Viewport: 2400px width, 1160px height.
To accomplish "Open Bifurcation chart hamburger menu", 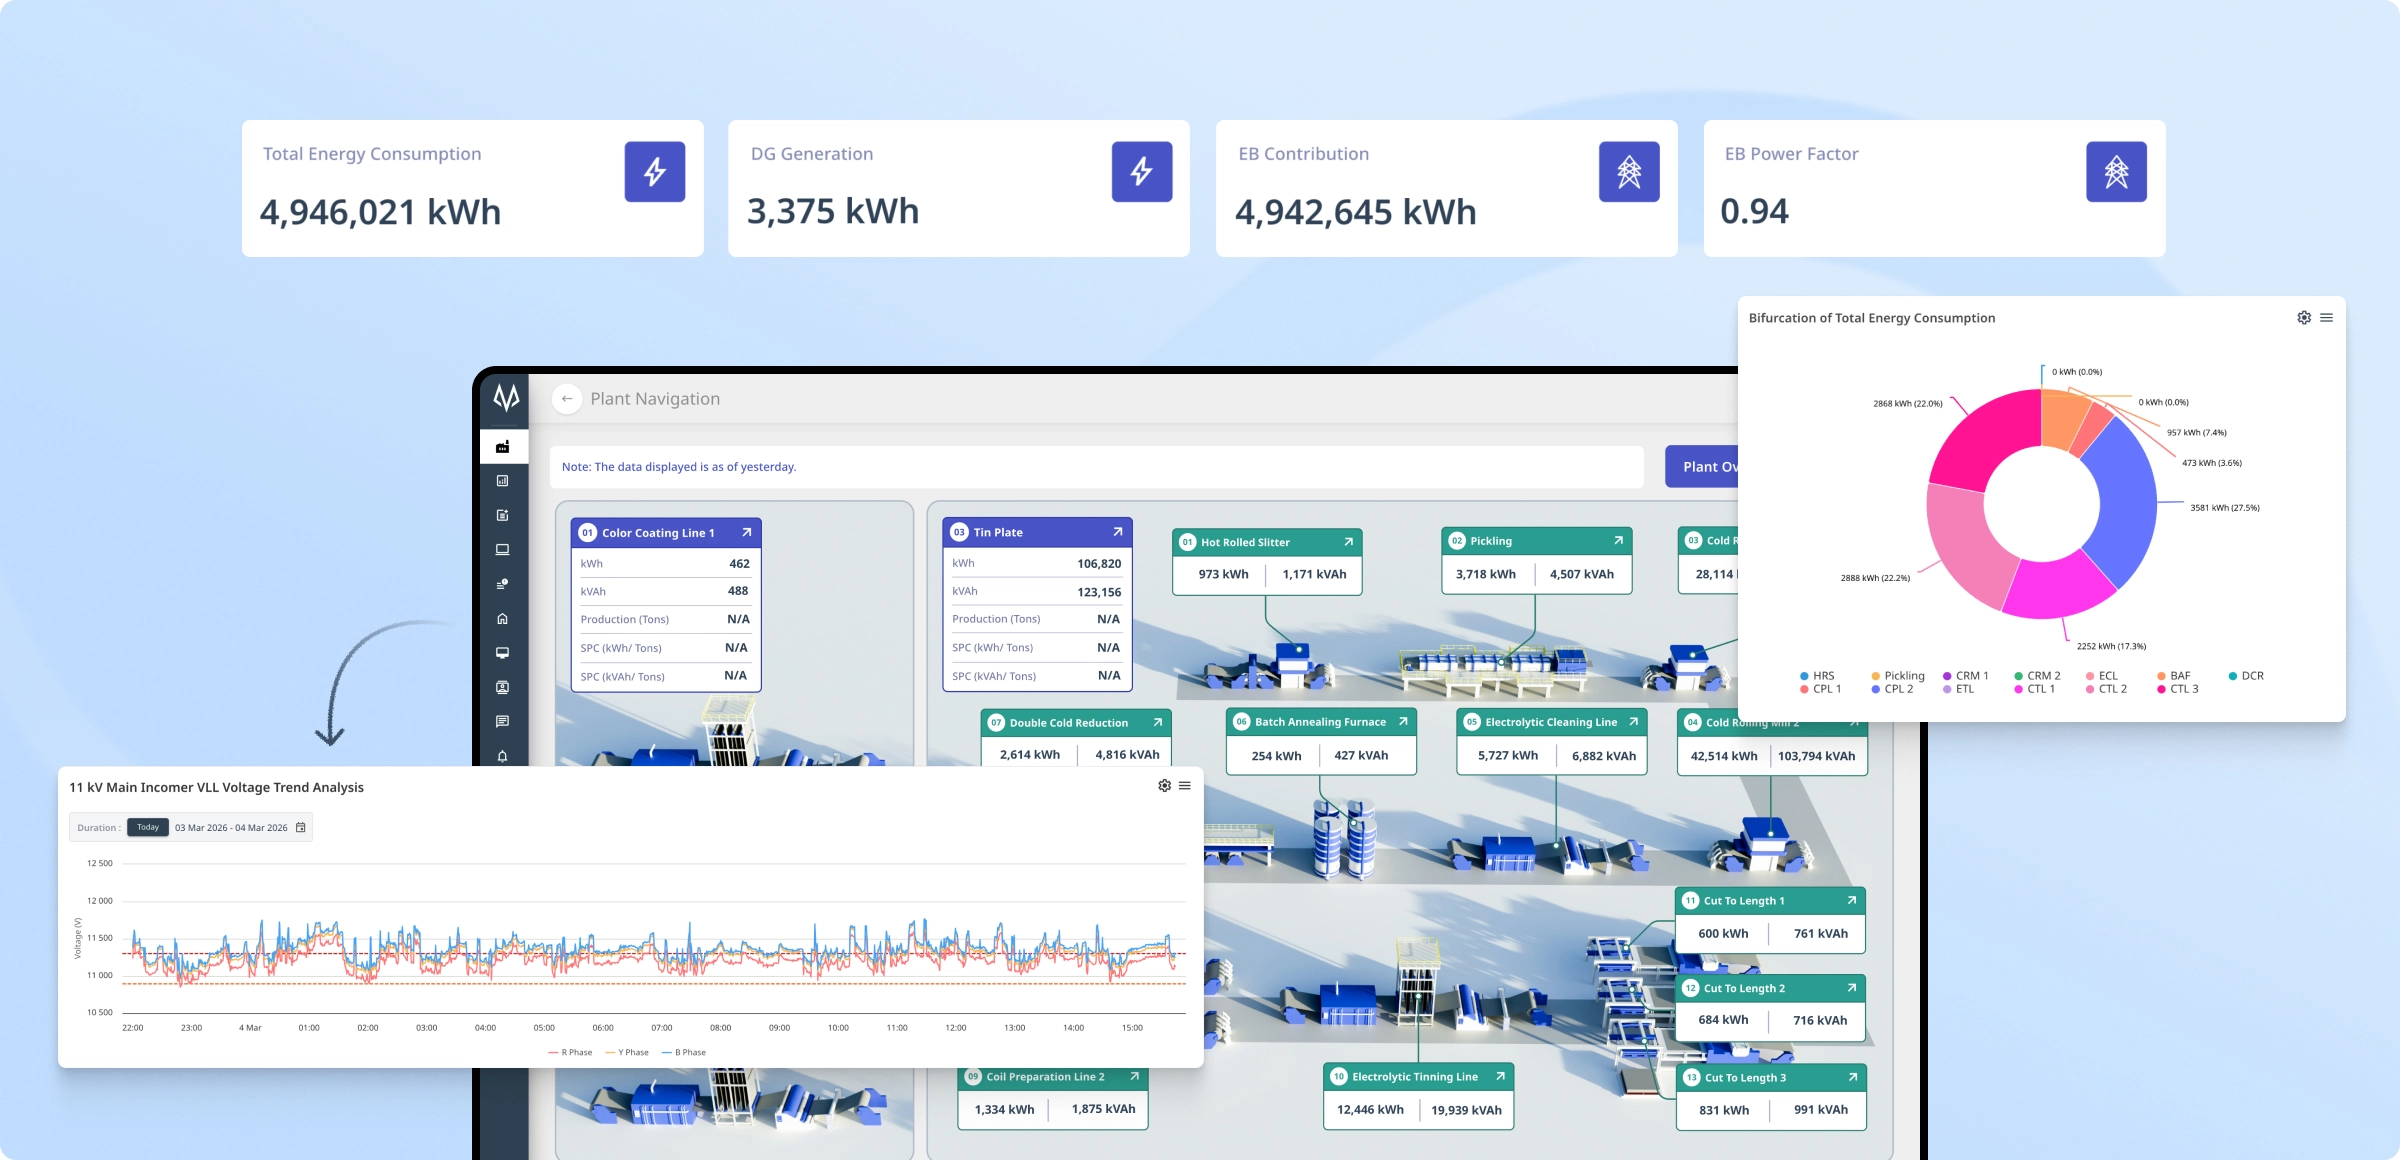I will coord(2327,317).
